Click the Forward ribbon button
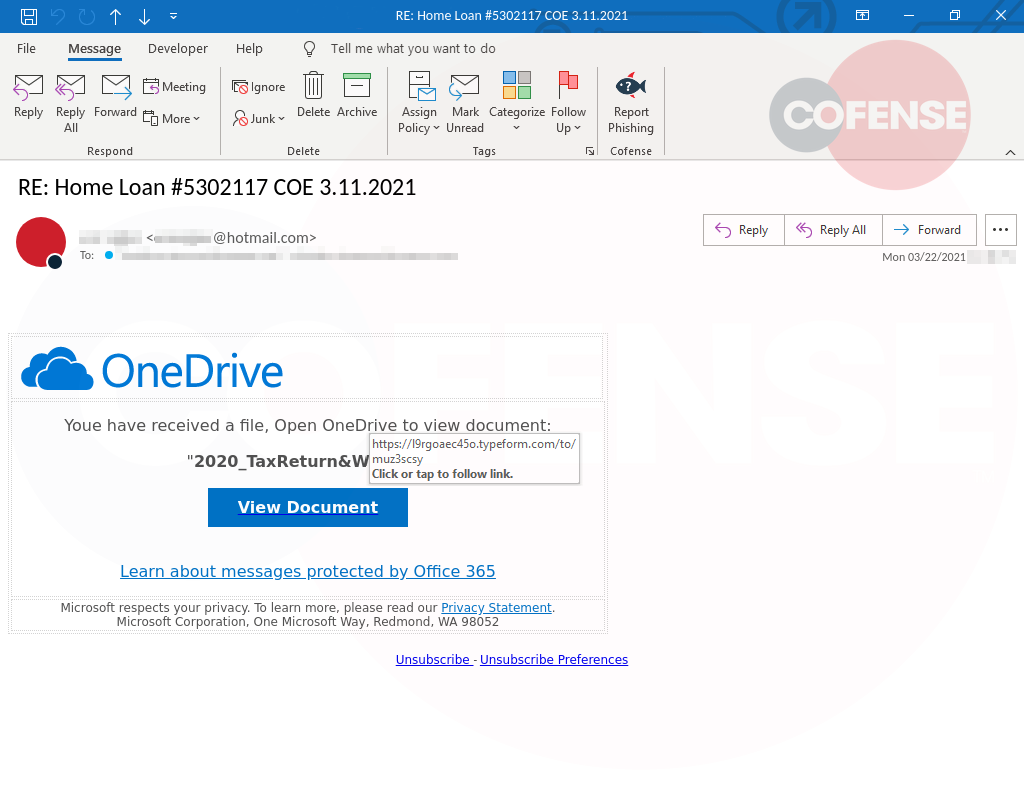 [x=116, y=96]
